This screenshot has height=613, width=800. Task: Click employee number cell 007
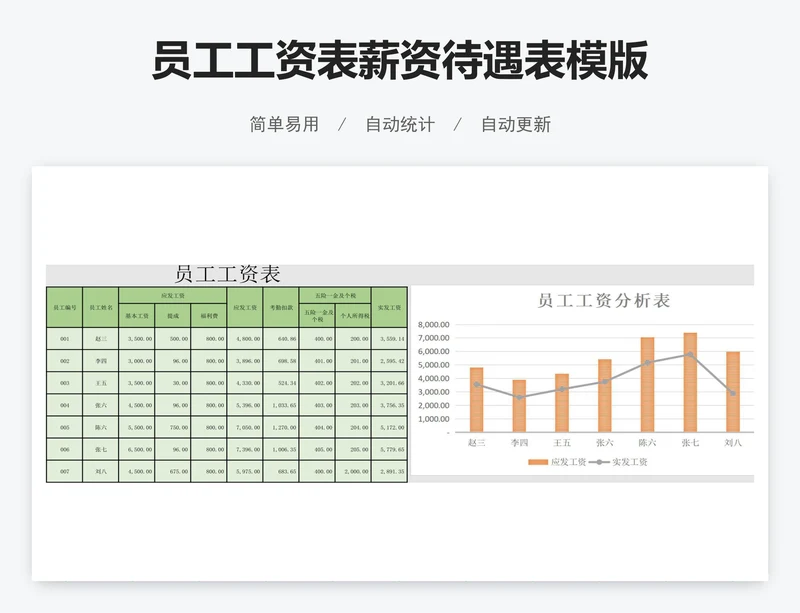click(x=65, y=471)
